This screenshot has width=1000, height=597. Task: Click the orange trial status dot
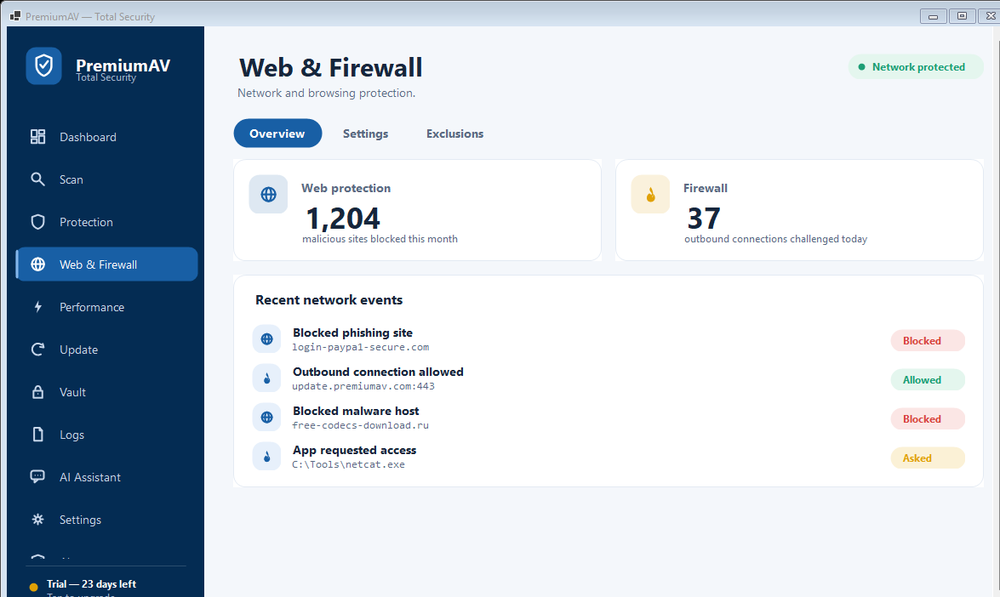coord(34,587)
